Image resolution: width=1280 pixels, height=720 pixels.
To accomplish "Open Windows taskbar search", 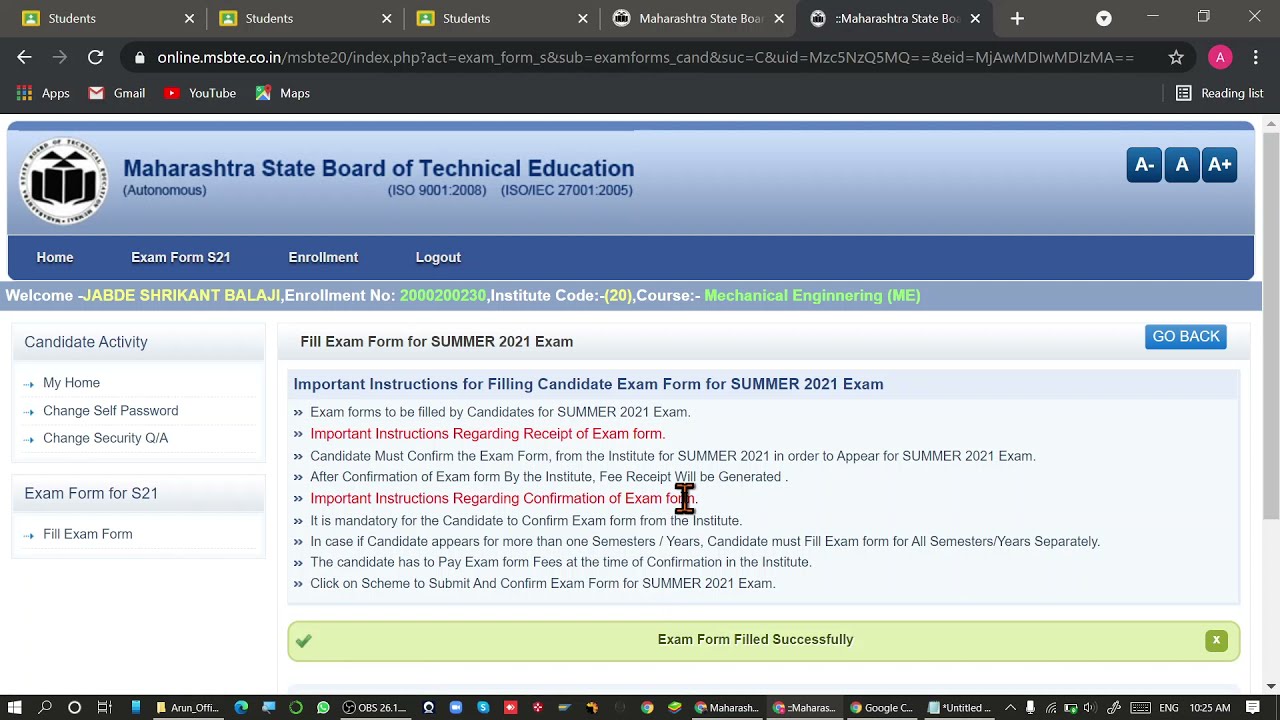I will click(45, 707).
